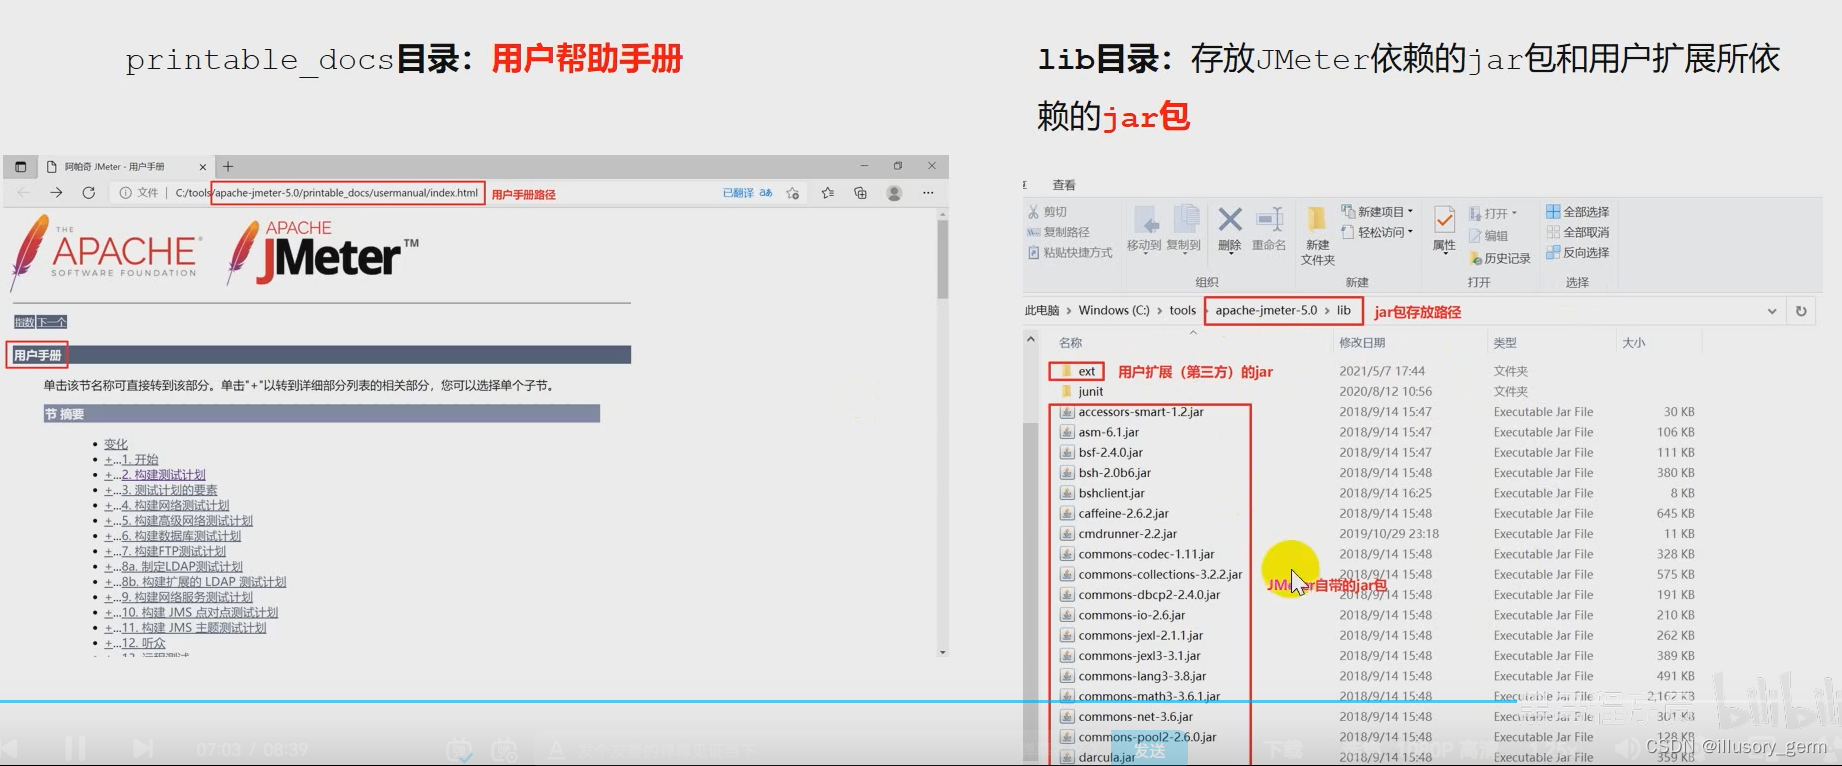Click the browser profile avatar
The image size is (1842, 766).
(x=894, y=193)
